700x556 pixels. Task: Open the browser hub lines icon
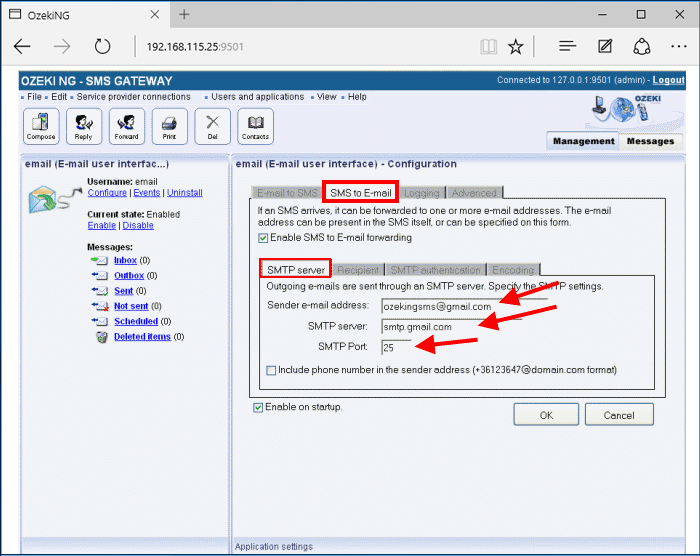pyautogui.click(x=567, y=46)
